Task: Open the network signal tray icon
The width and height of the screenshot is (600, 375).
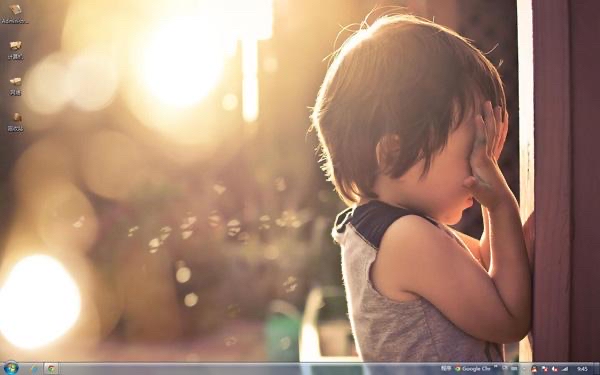Action: (565, 369)
